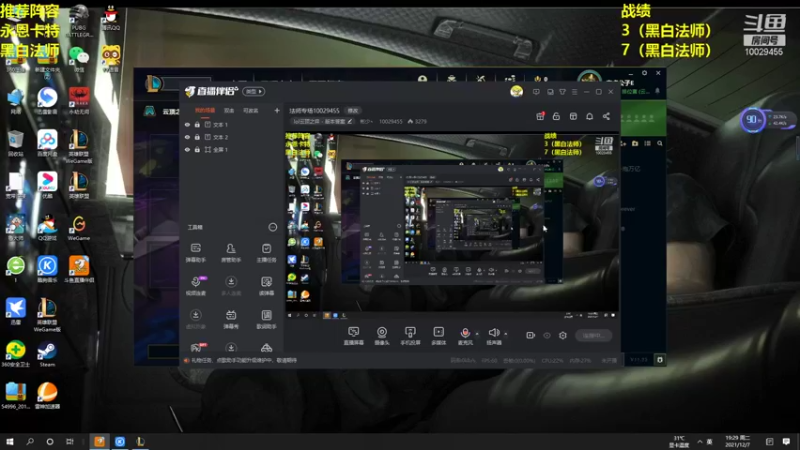Edit the lol云顶之弈 category label
The width and height of the screenshot is (800, 450).
tap(322, 121)
